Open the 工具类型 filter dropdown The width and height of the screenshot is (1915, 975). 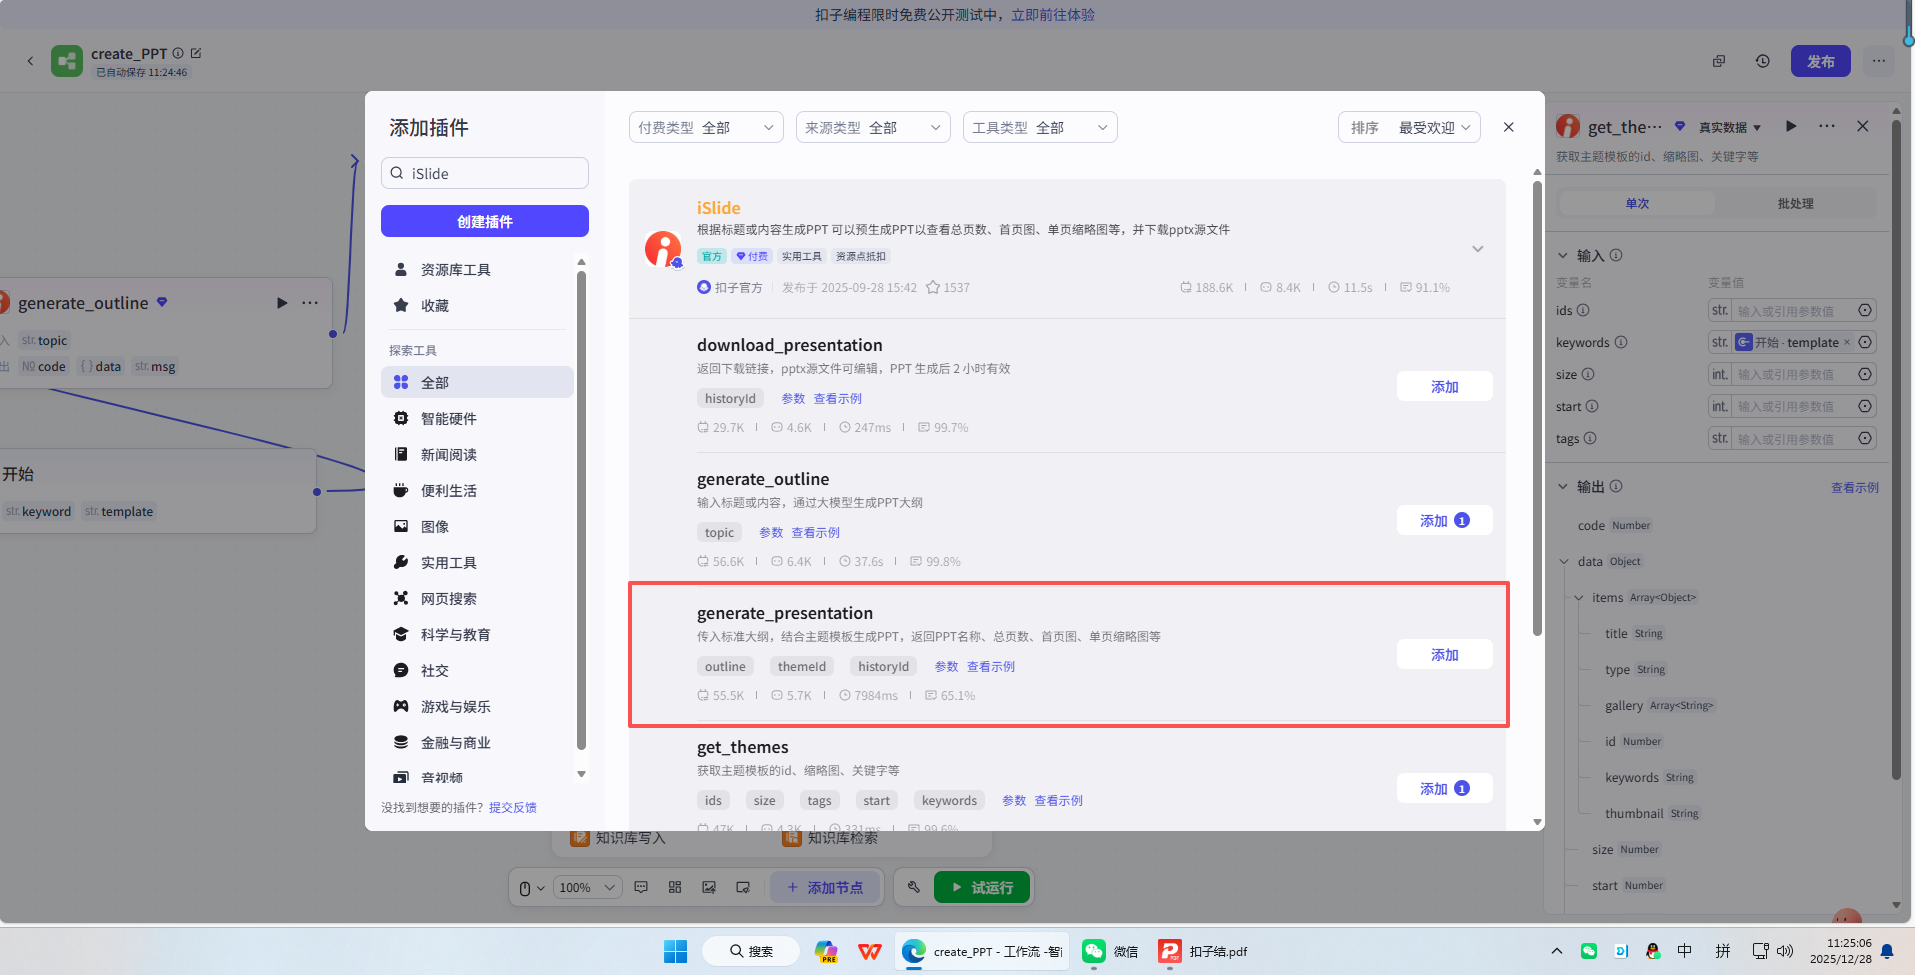click(1040, 127)
